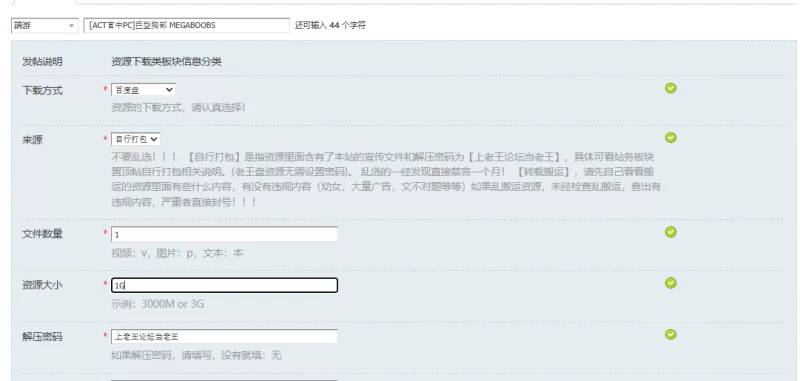Click the hint 视频：v，图片：p，文本：本
800x381 pixels.
pyautogui.click(x=177, y=253)
